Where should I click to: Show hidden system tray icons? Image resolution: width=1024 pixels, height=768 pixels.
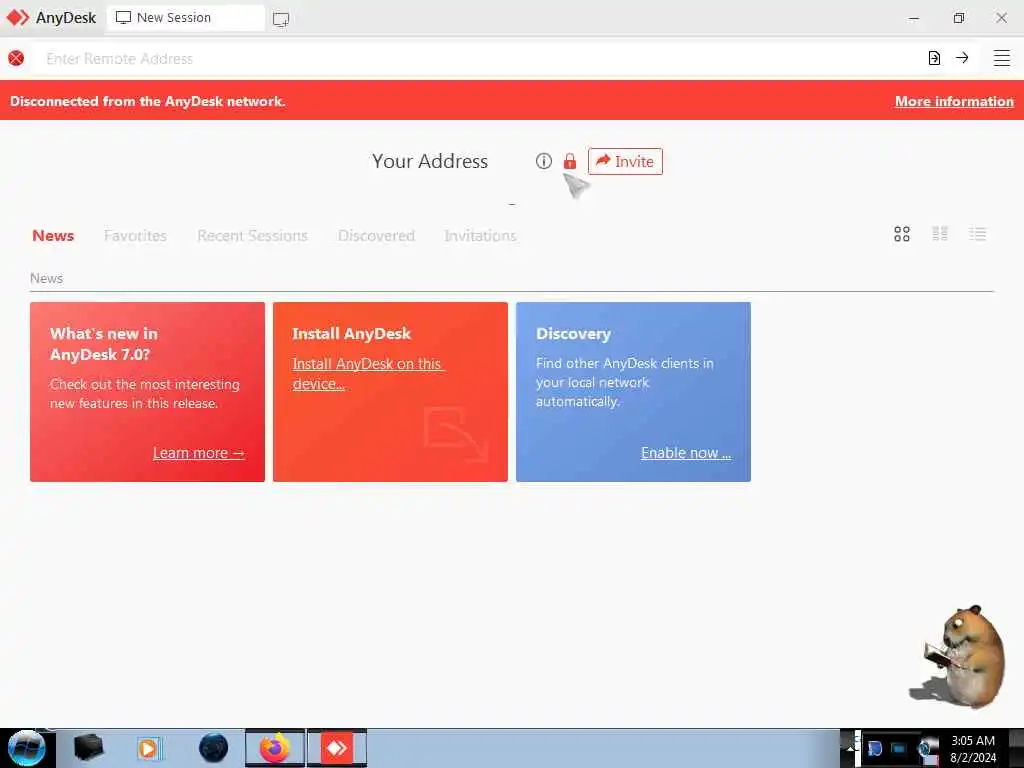(850, 749)
